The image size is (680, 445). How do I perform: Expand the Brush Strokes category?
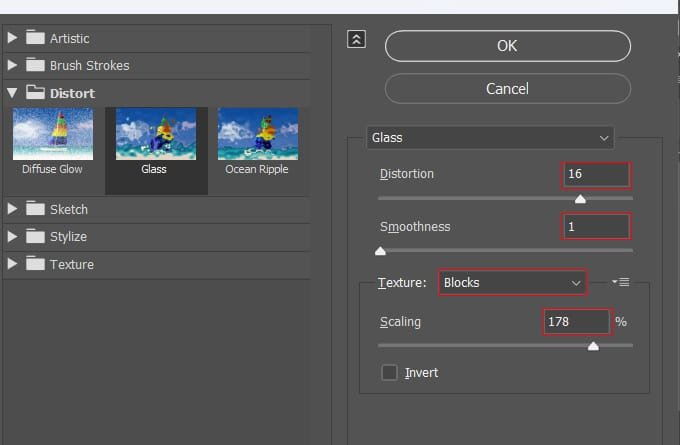(x=12, y=65)
